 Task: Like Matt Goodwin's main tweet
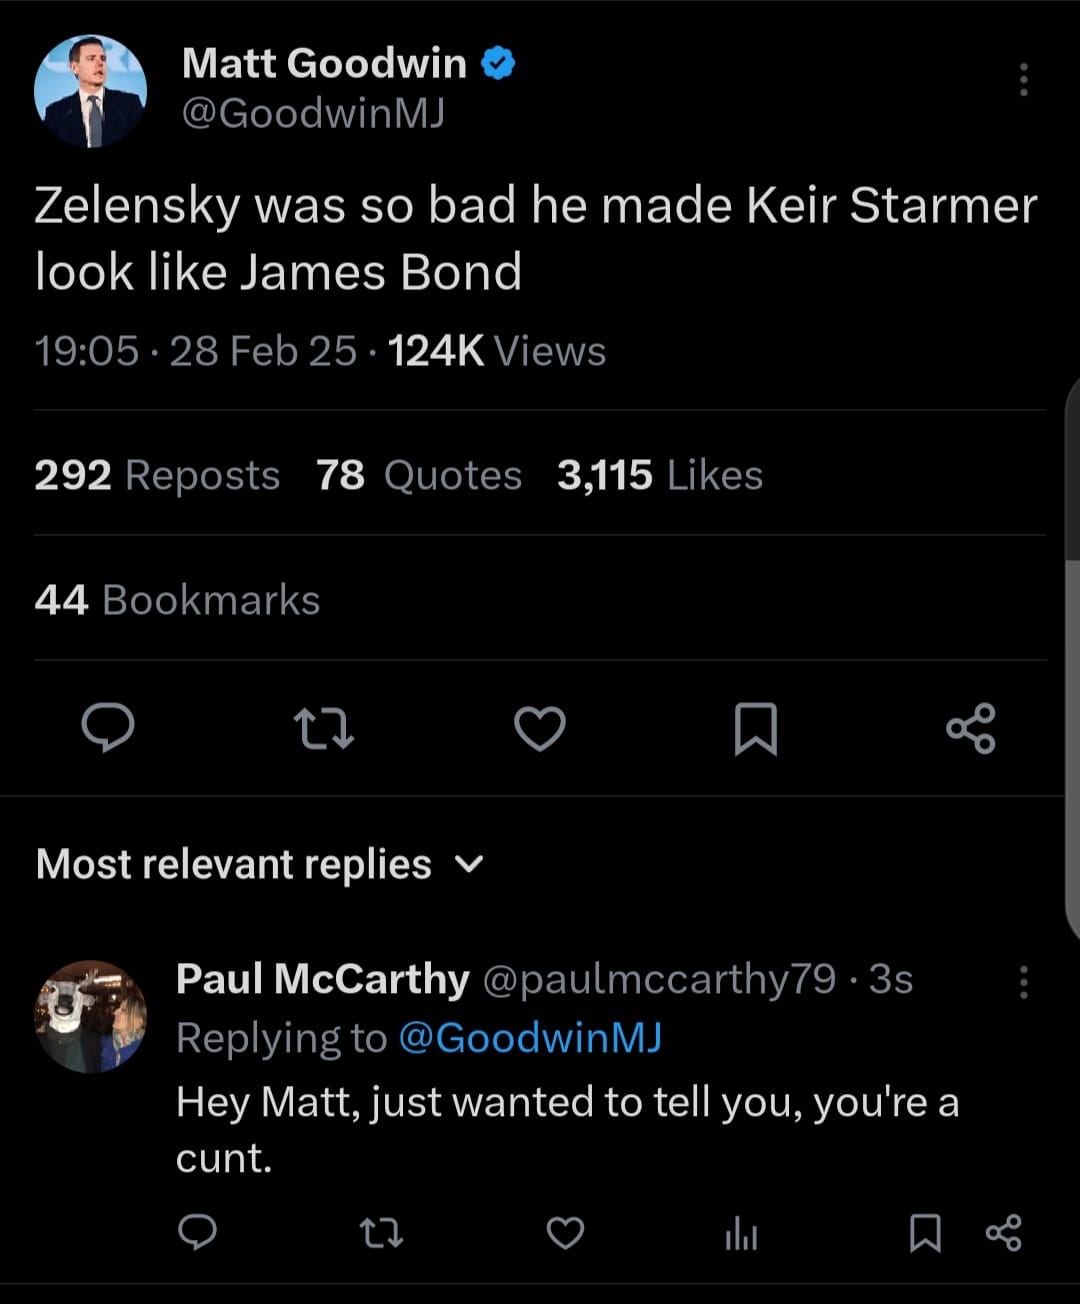point(540,728)
